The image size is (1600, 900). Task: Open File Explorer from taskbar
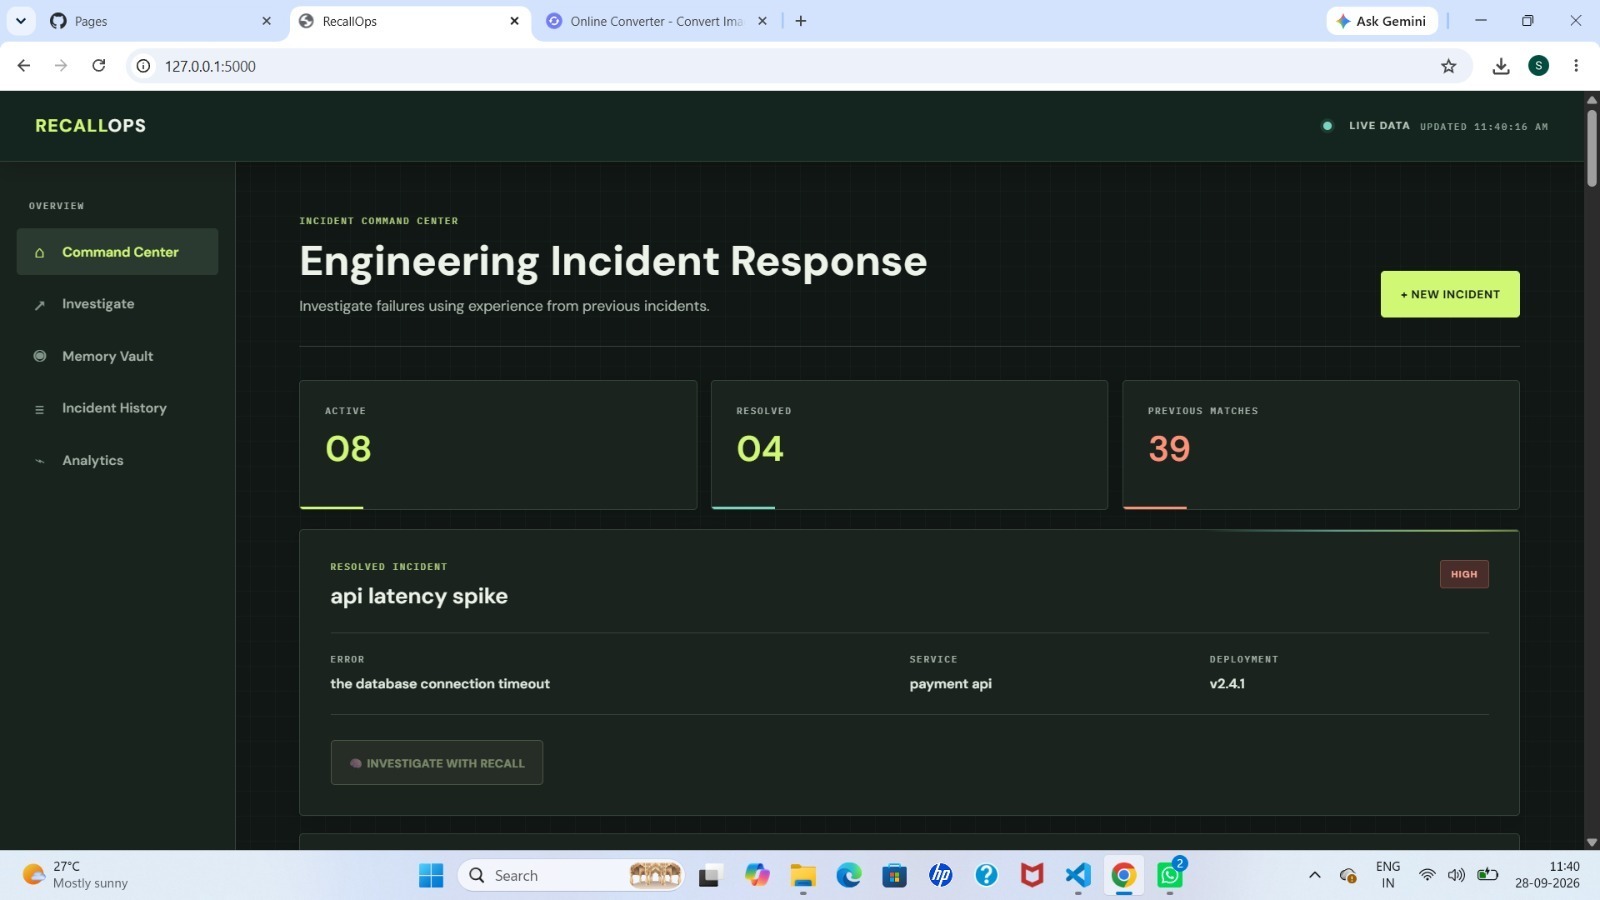(802, 876)
